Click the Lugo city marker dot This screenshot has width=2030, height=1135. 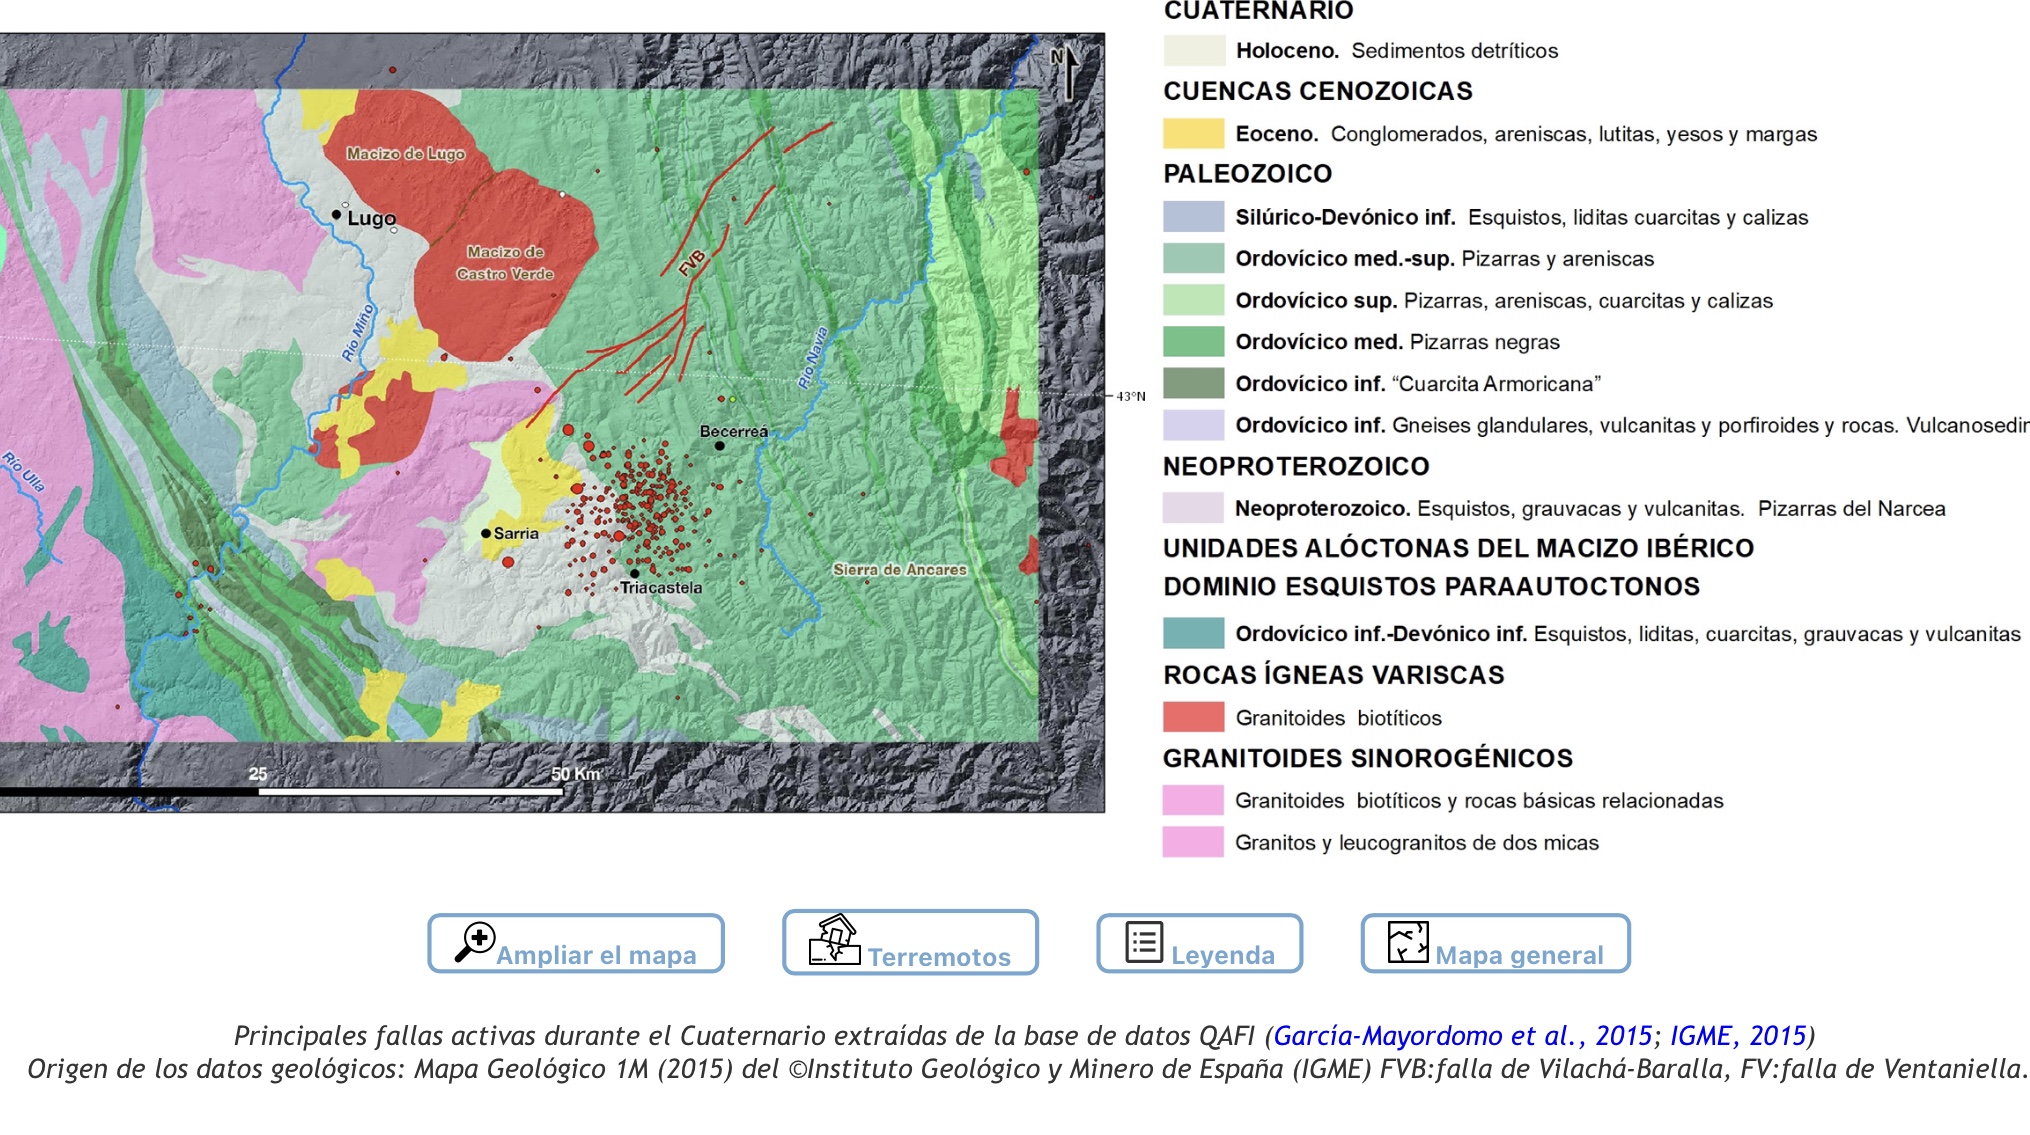[x=337, y=214]
